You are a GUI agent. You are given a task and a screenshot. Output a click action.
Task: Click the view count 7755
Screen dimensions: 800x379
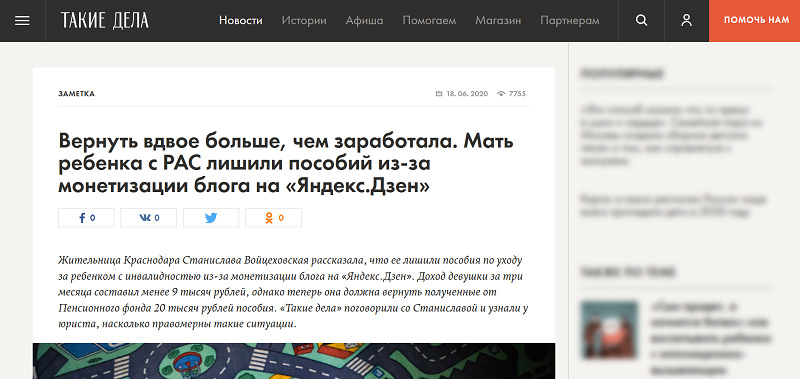tap(517, 94)
